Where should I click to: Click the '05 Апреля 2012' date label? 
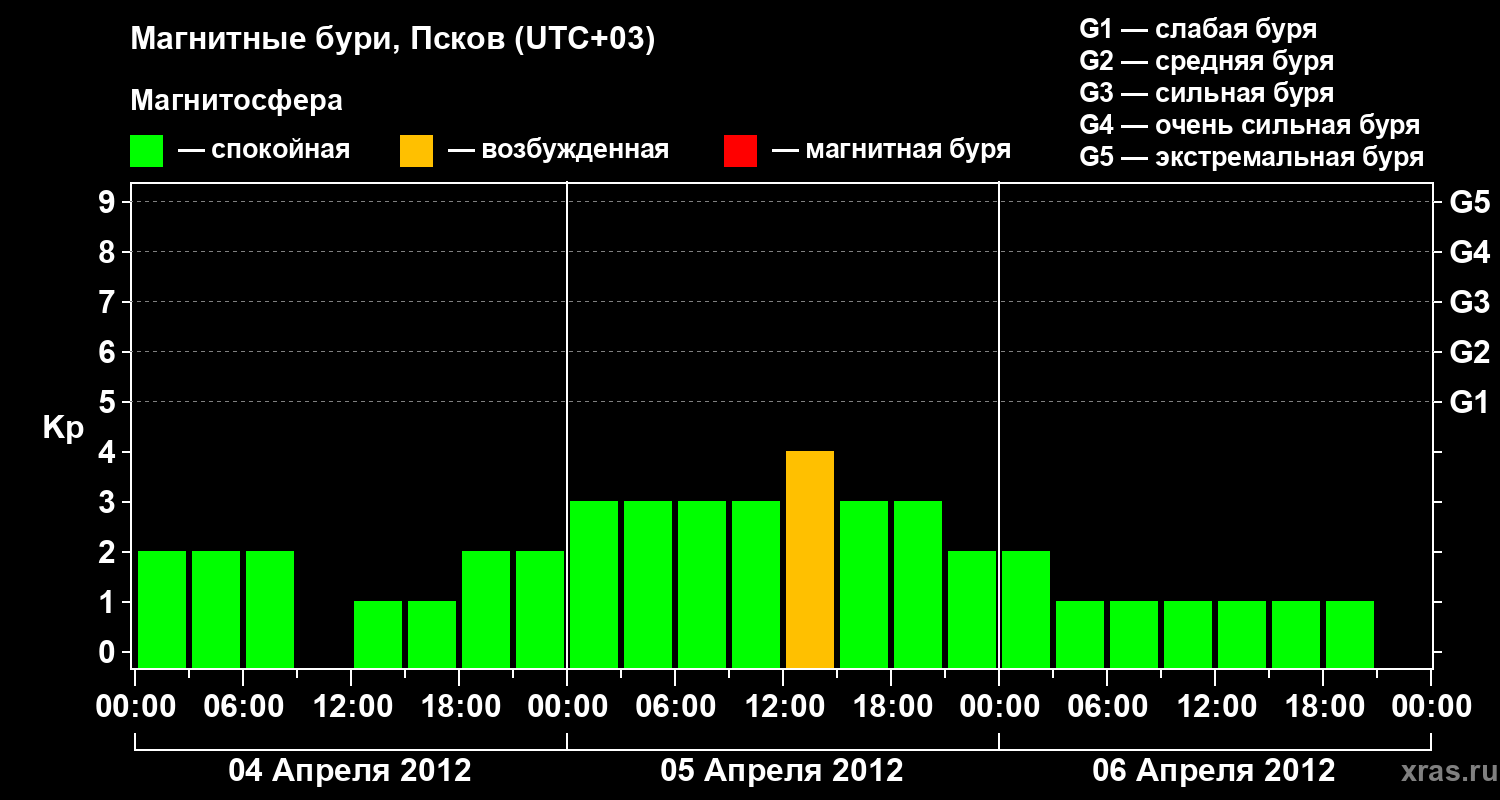pyautogui.click(x=782, y=770)
